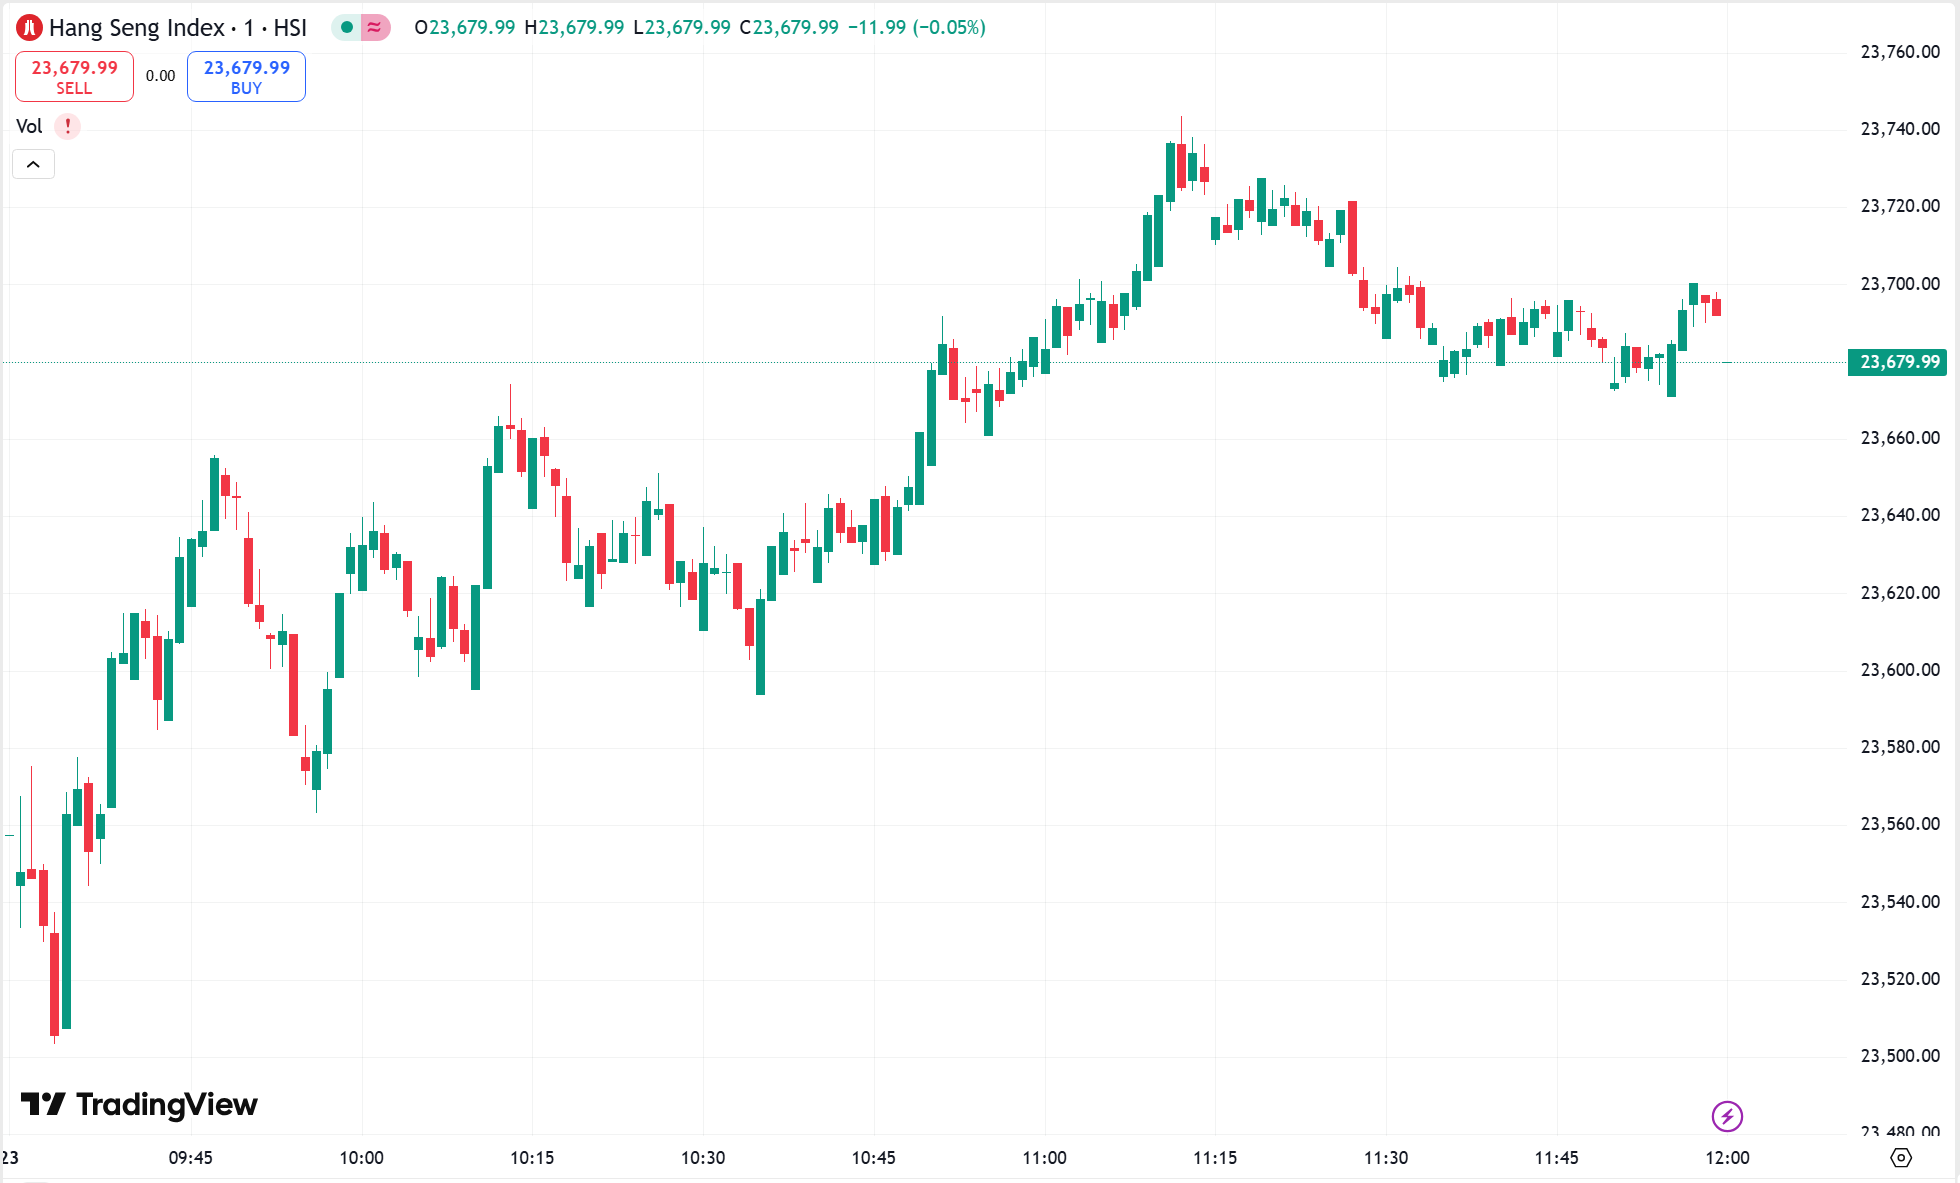Collapse the legend using the chevron button
1960x1183 pixels.
pos(33,163)
